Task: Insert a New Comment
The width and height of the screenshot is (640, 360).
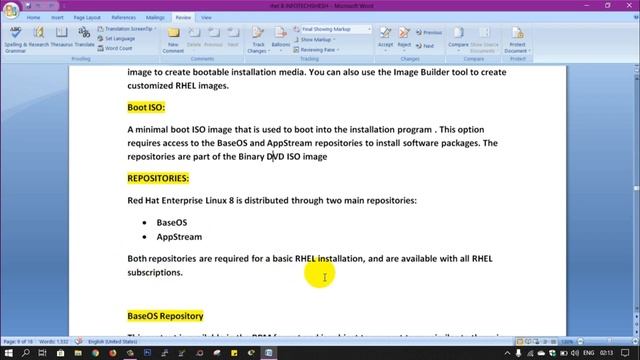Action: tap(173, 40)
